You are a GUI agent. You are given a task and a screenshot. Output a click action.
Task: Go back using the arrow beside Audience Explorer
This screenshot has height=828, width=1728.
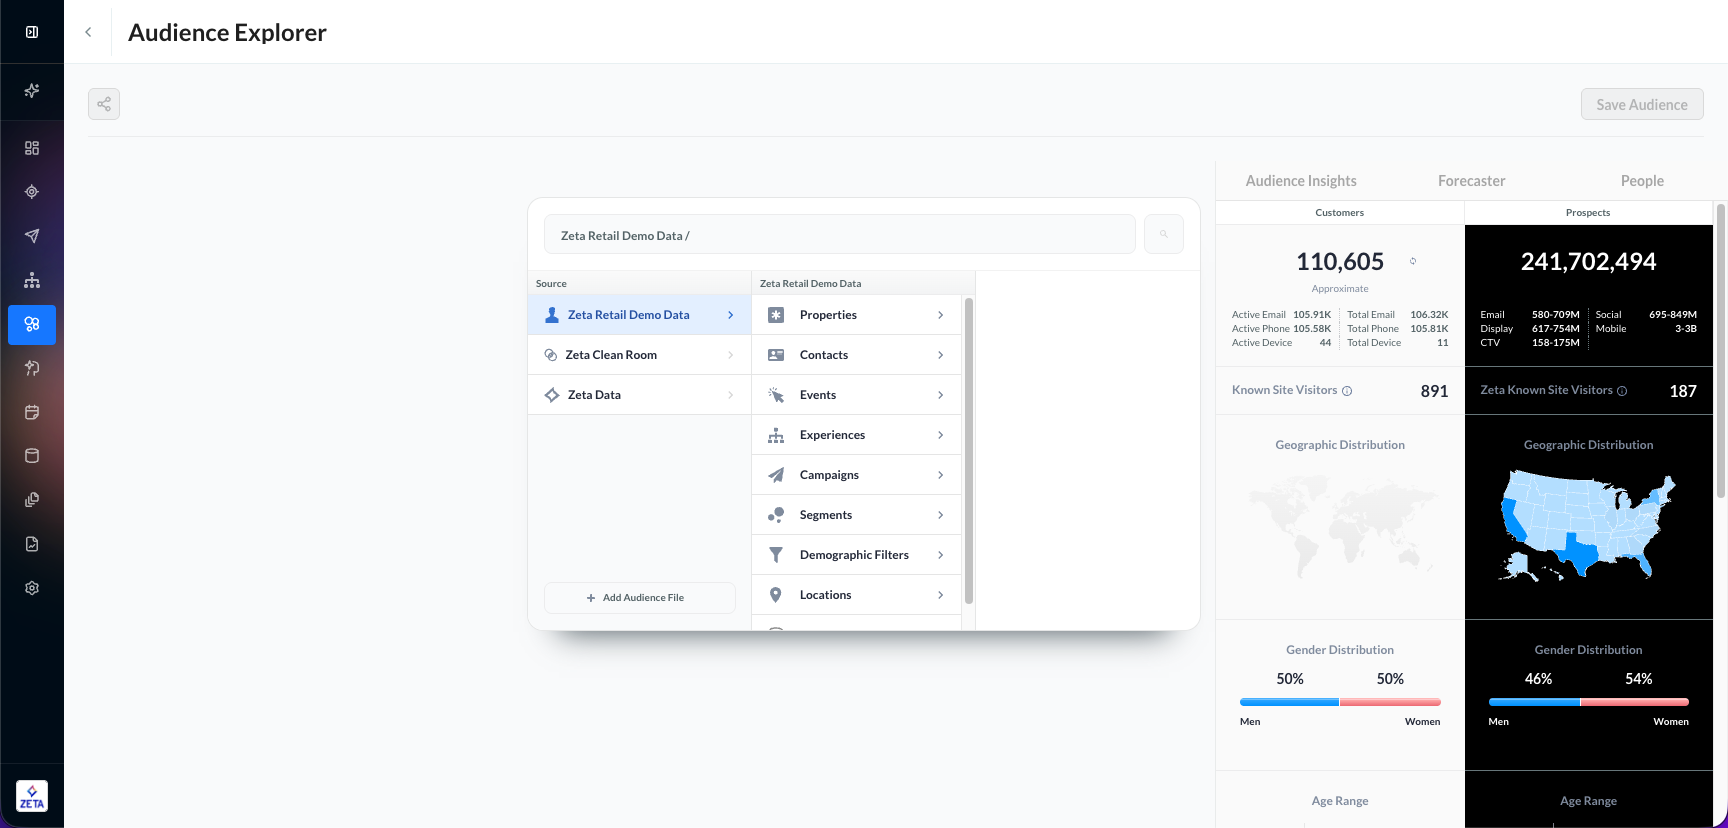88,32
